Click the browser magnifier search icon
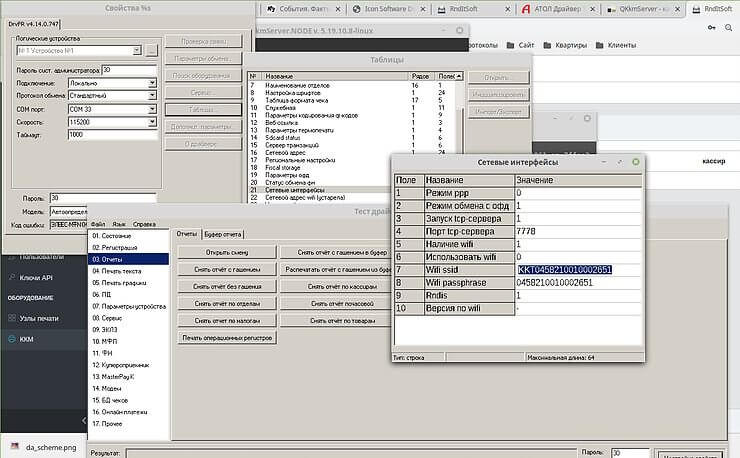The image size is (740, 458). [x=729, y=28]
